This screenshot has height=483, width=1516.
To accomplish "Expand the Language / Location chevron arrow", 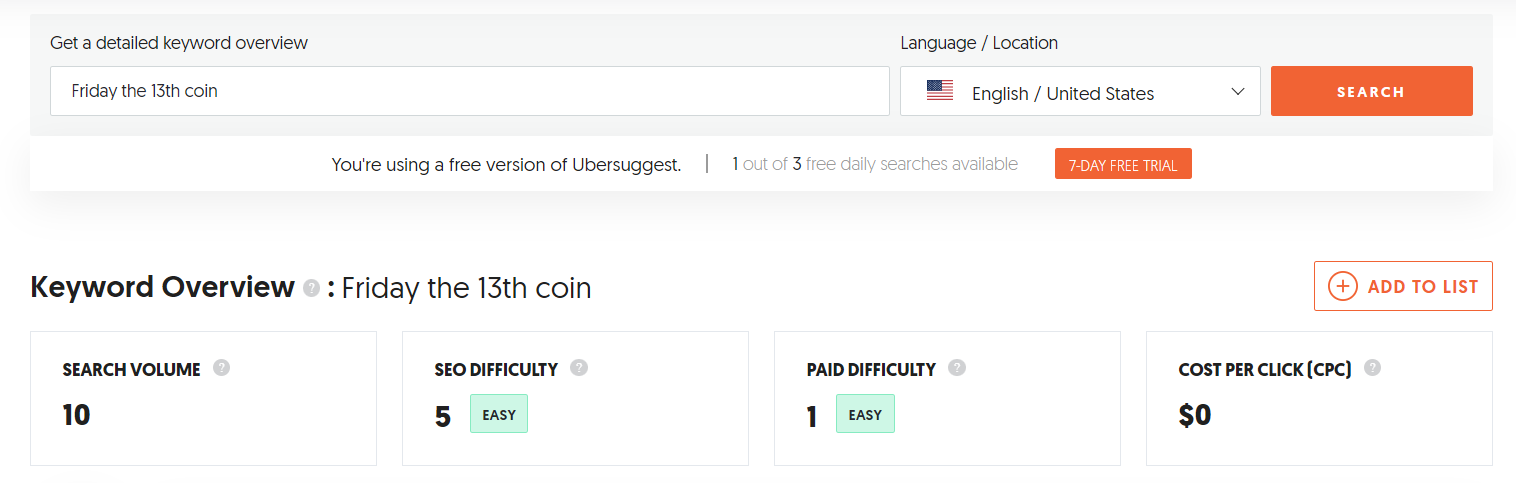I will click(1238, 92).
